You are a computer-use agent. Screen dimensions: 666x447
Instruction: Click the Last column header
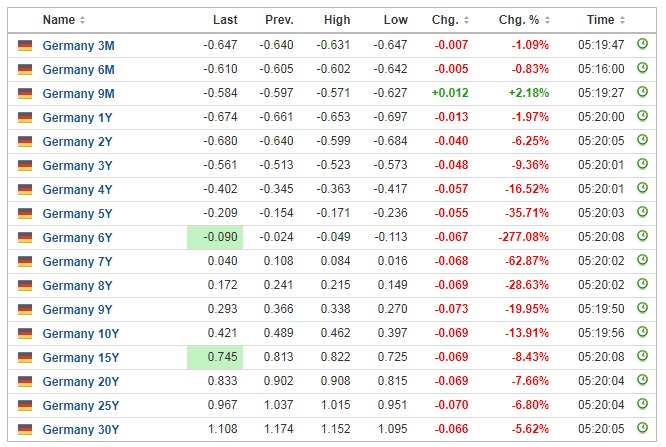pos(225,20)
